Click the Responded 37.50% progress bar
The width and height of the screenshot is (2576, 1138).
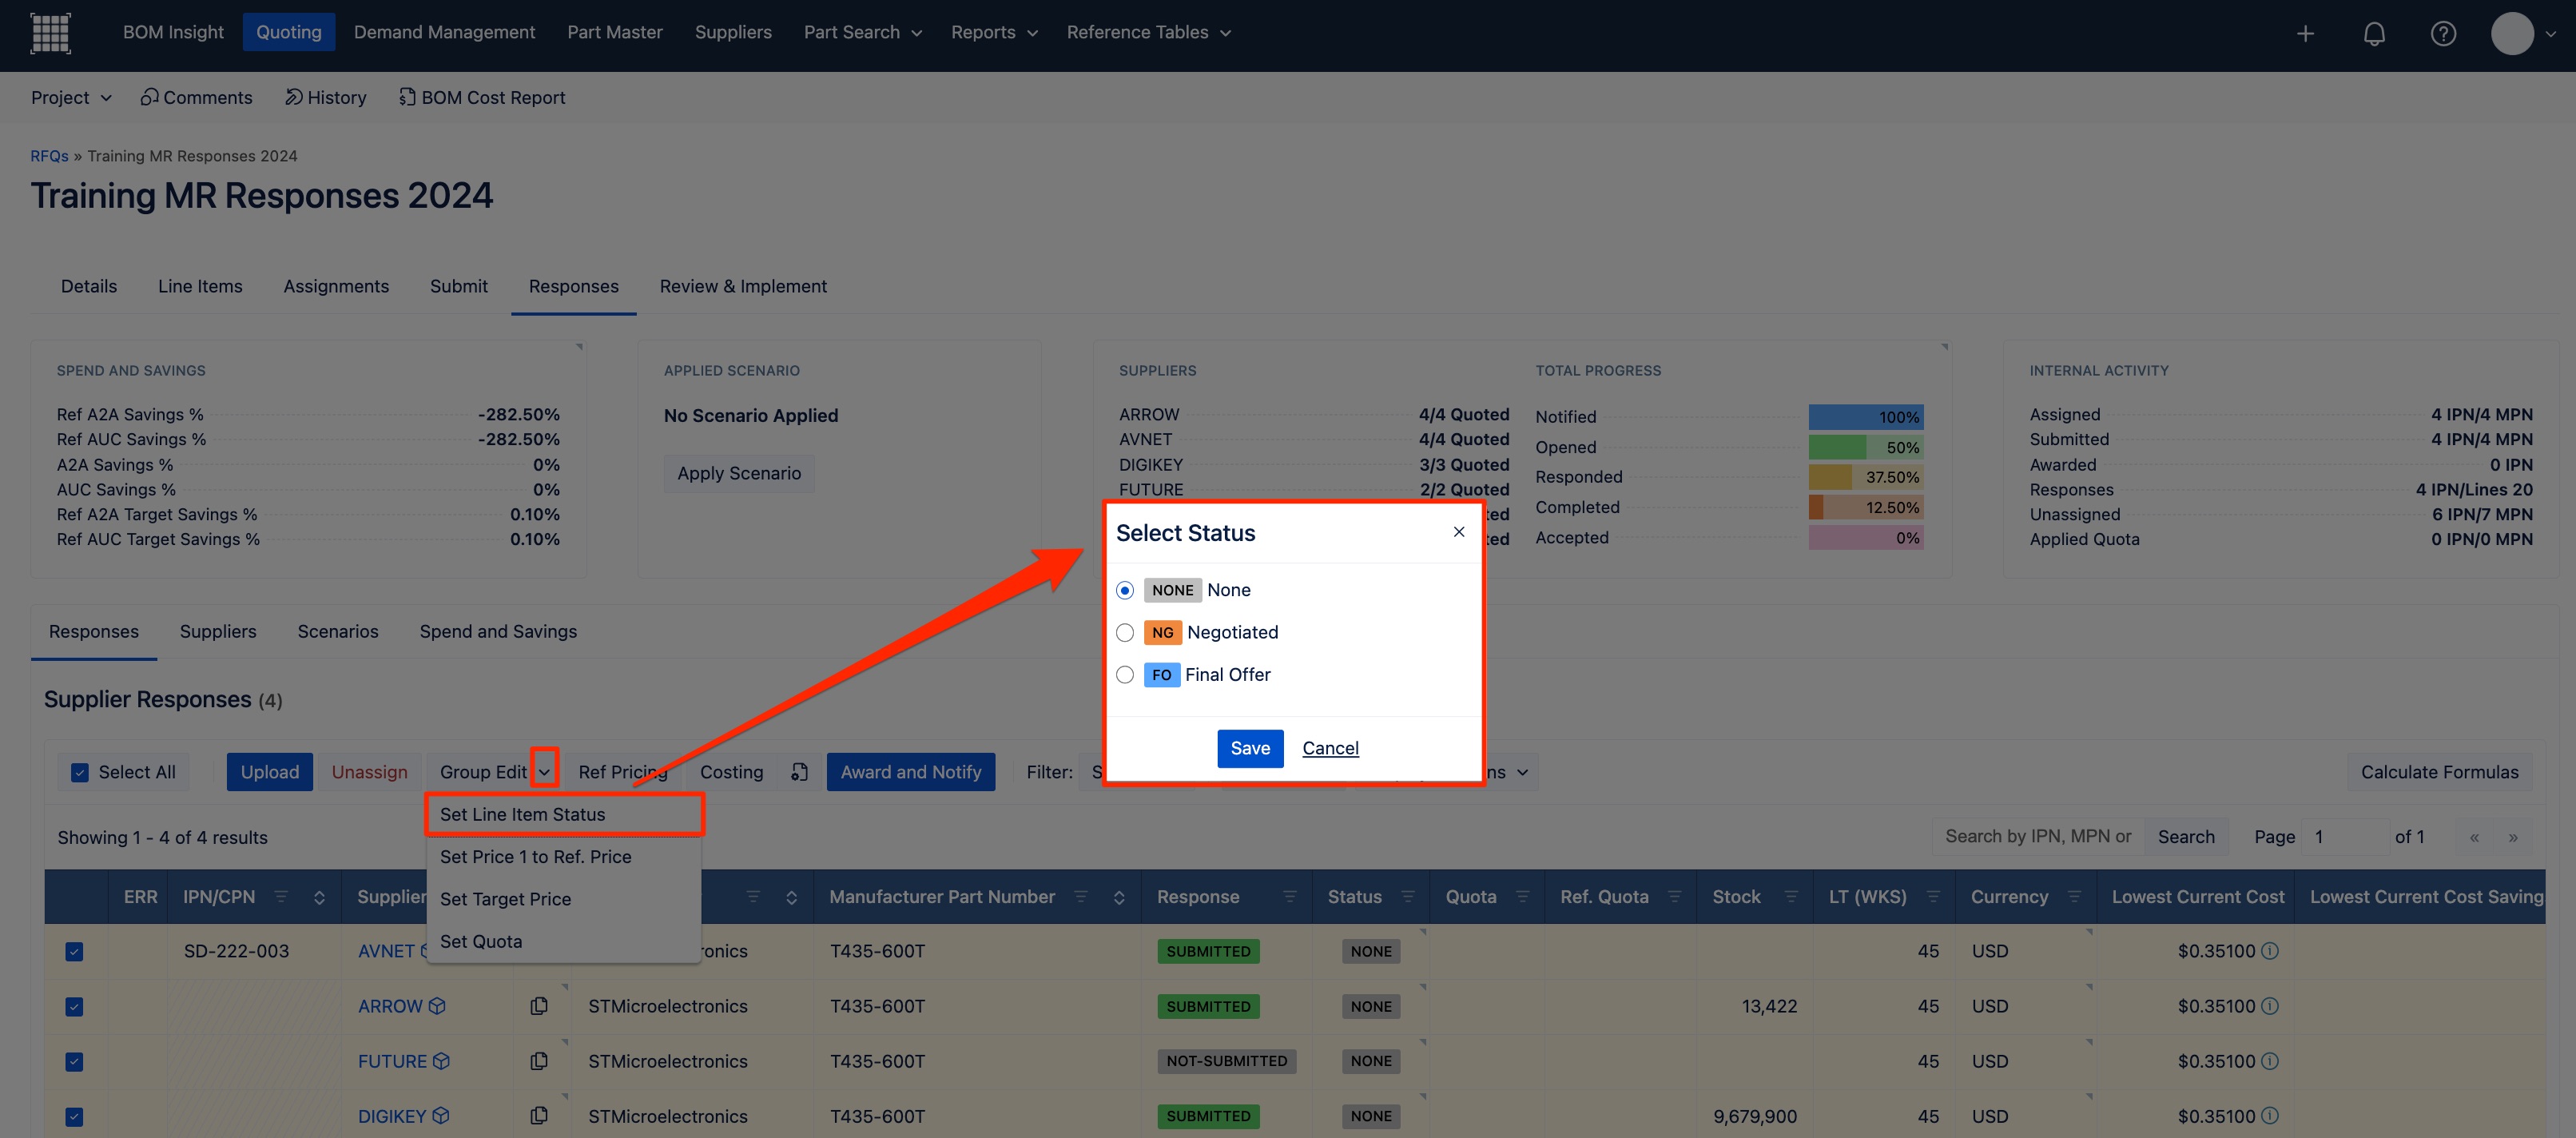point(1866,477)
